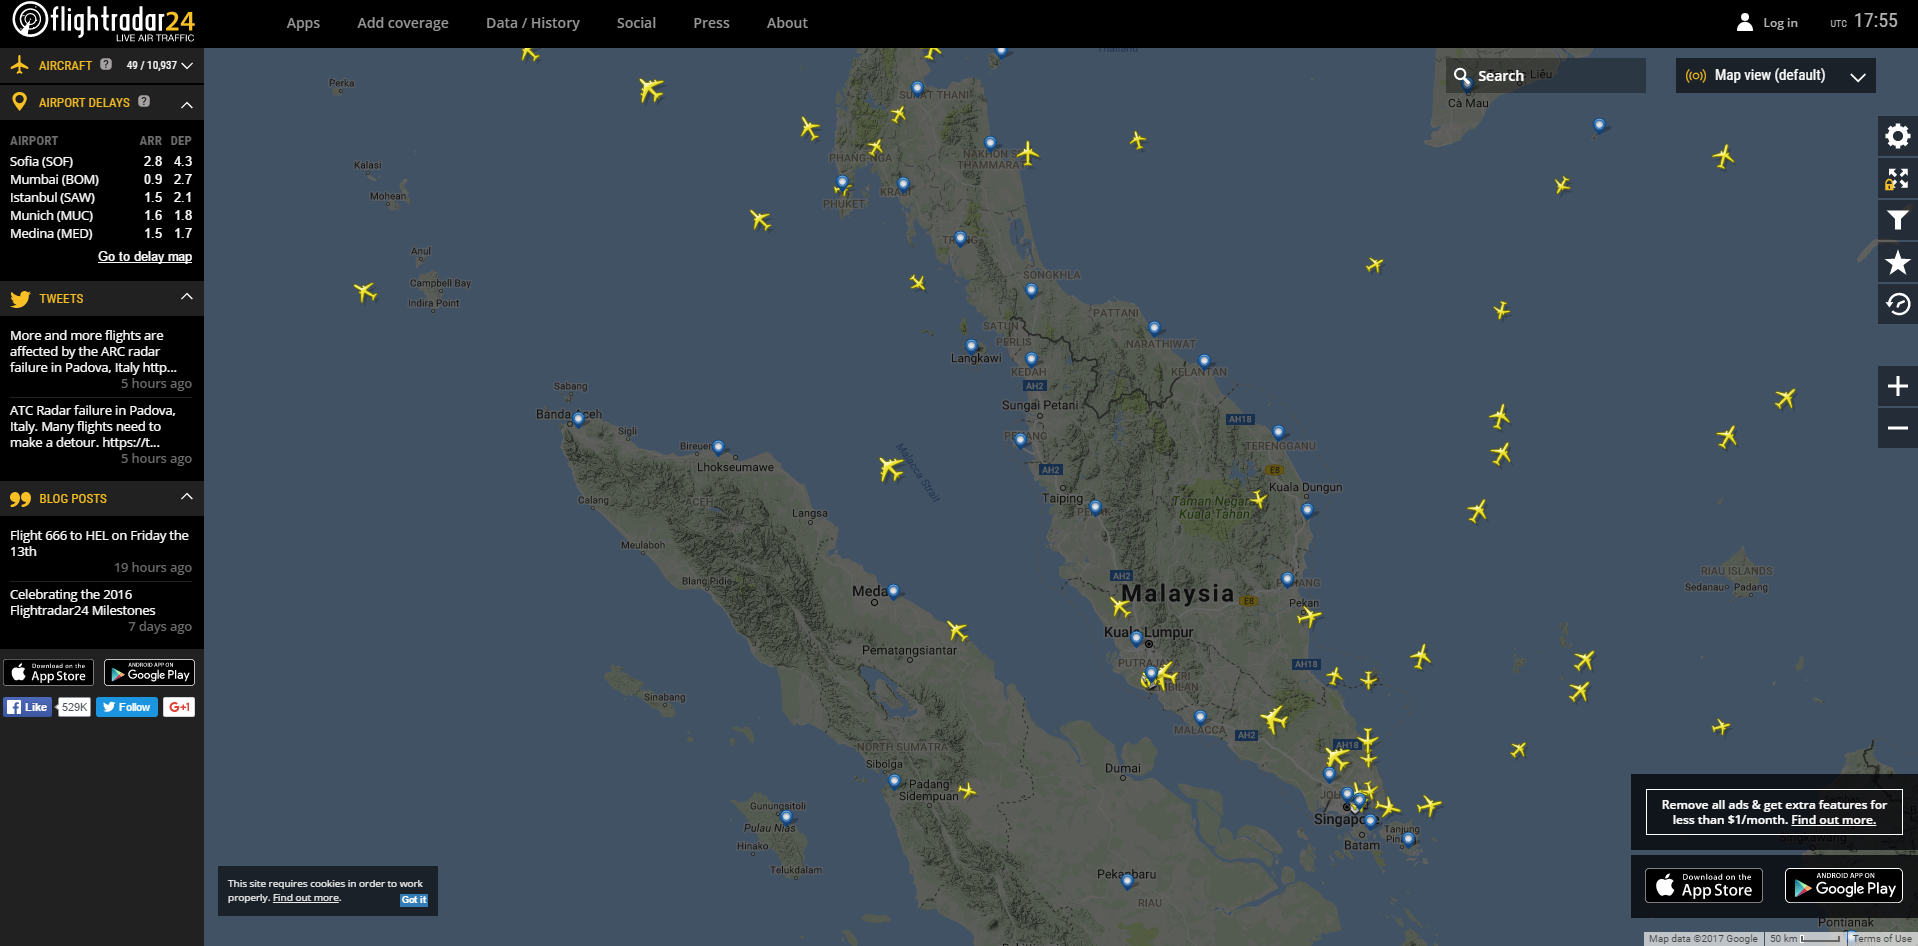
Task: Select the airport pin at Medan
Action: tap(893, 592)
